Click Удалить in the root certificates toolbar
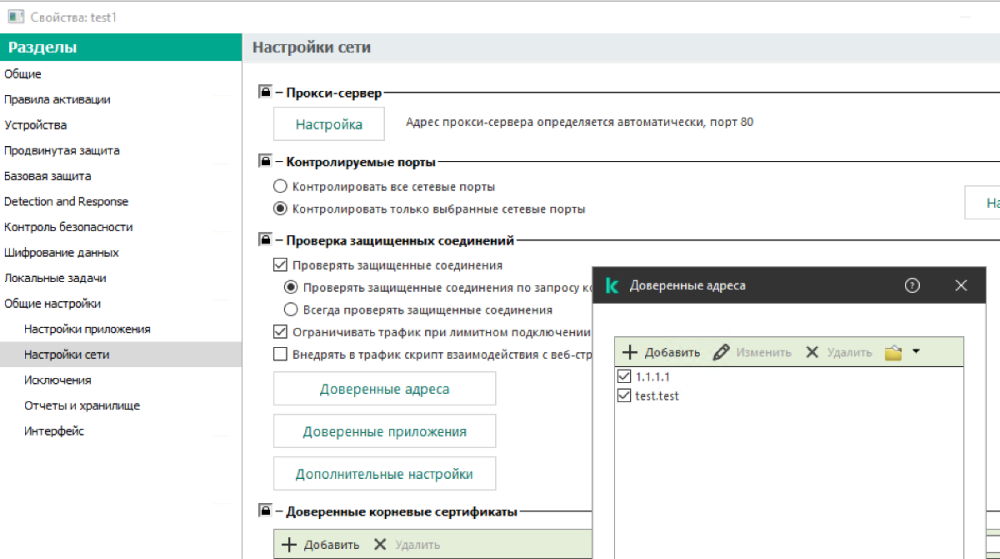1000x559 pixels. click(407, 545)
